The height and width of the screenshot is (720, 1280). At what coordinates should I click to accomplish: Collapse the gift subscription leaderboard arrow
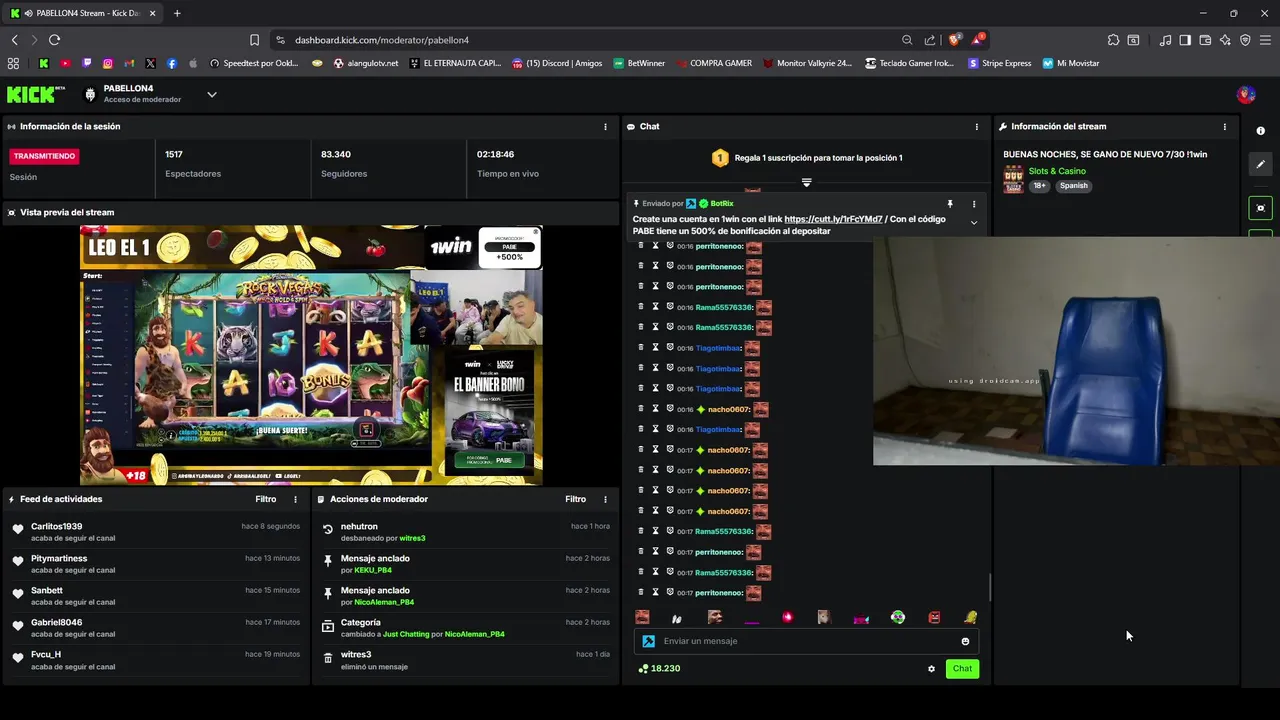coord(806,182)
